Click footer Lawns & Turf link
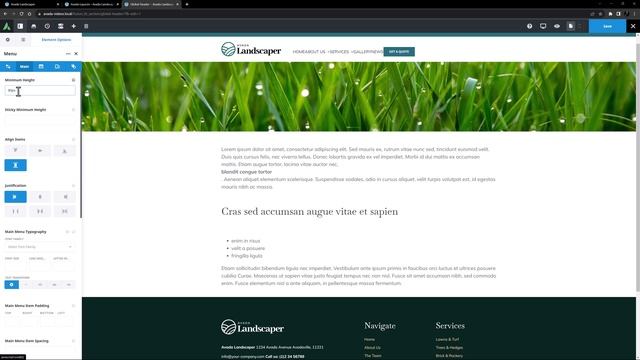Screen dimensions: 640x360 pyautogui.click(x=447, y=339)
